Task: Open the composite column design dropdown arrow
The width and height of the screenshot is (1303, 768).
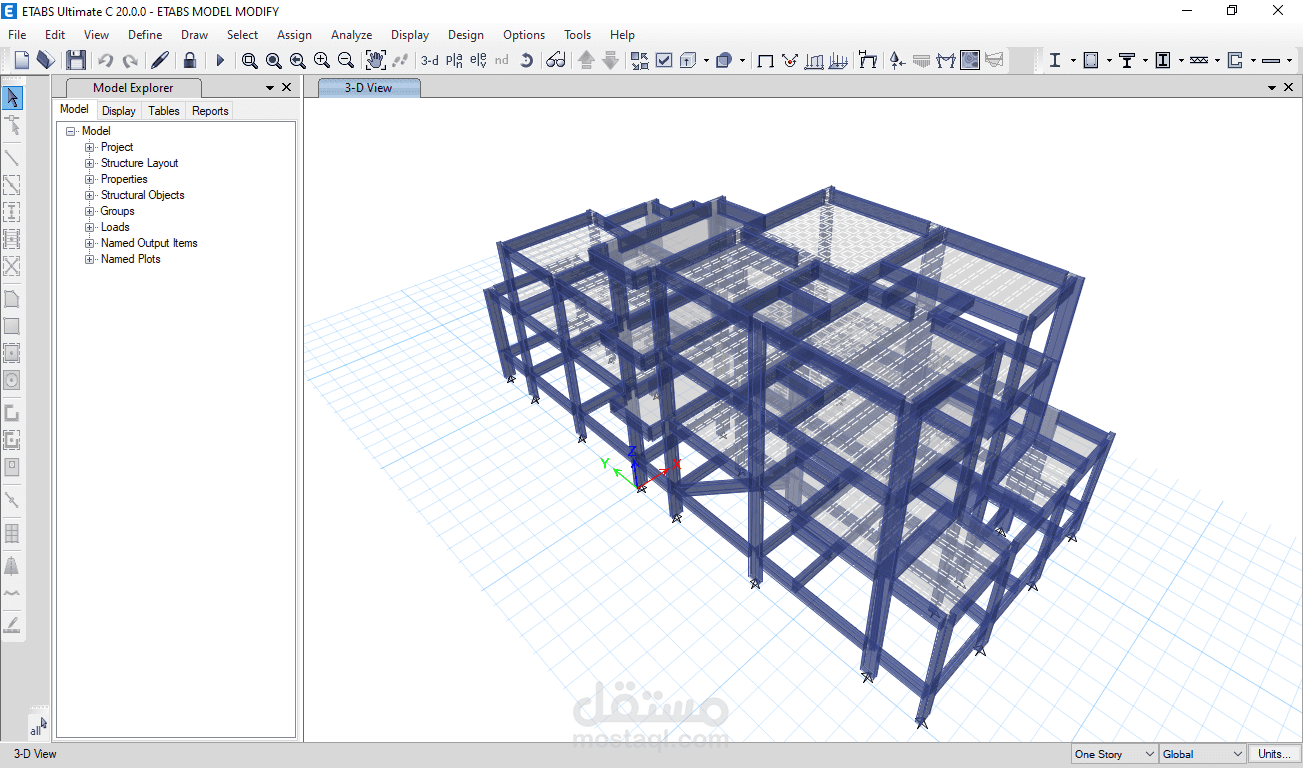Action: tap(1181, 60)
